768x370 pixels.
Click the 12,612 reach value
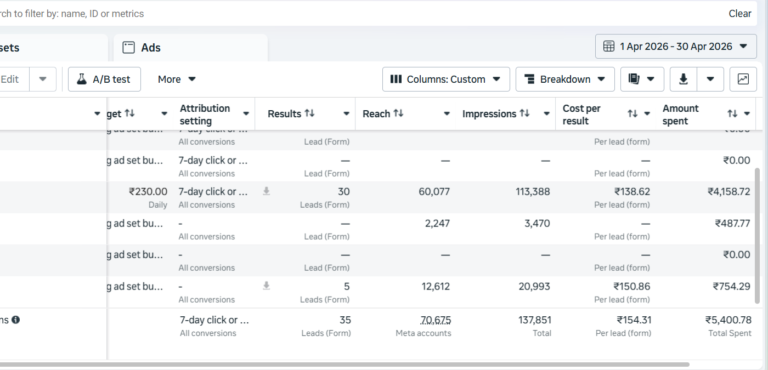point(436,286)
